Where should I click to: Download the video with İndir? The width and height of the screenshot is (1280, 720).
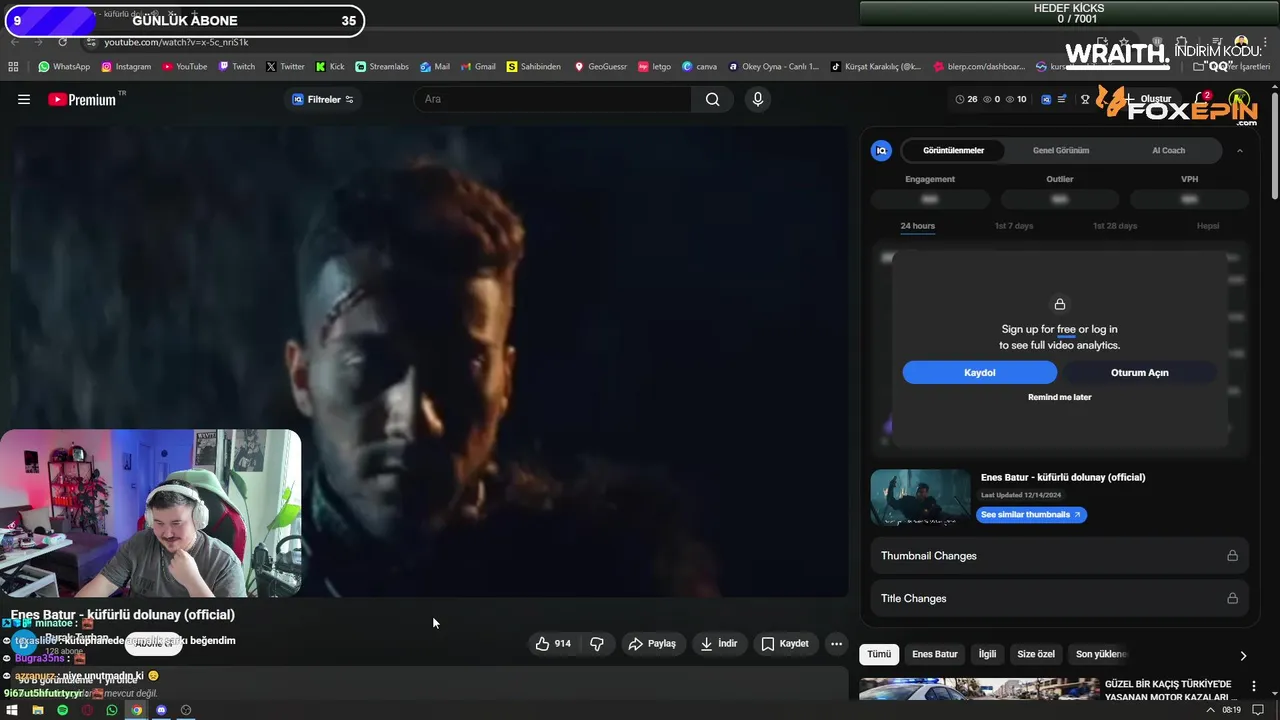click(x=719, y=644)
